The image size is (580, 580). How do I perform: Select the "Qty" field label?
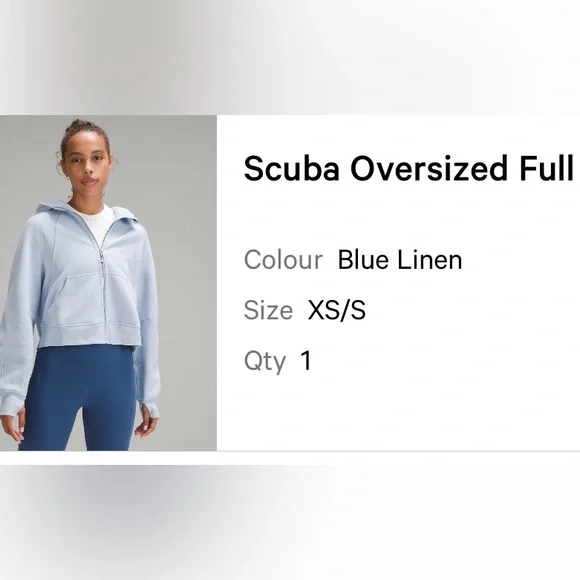click(265, 361)
